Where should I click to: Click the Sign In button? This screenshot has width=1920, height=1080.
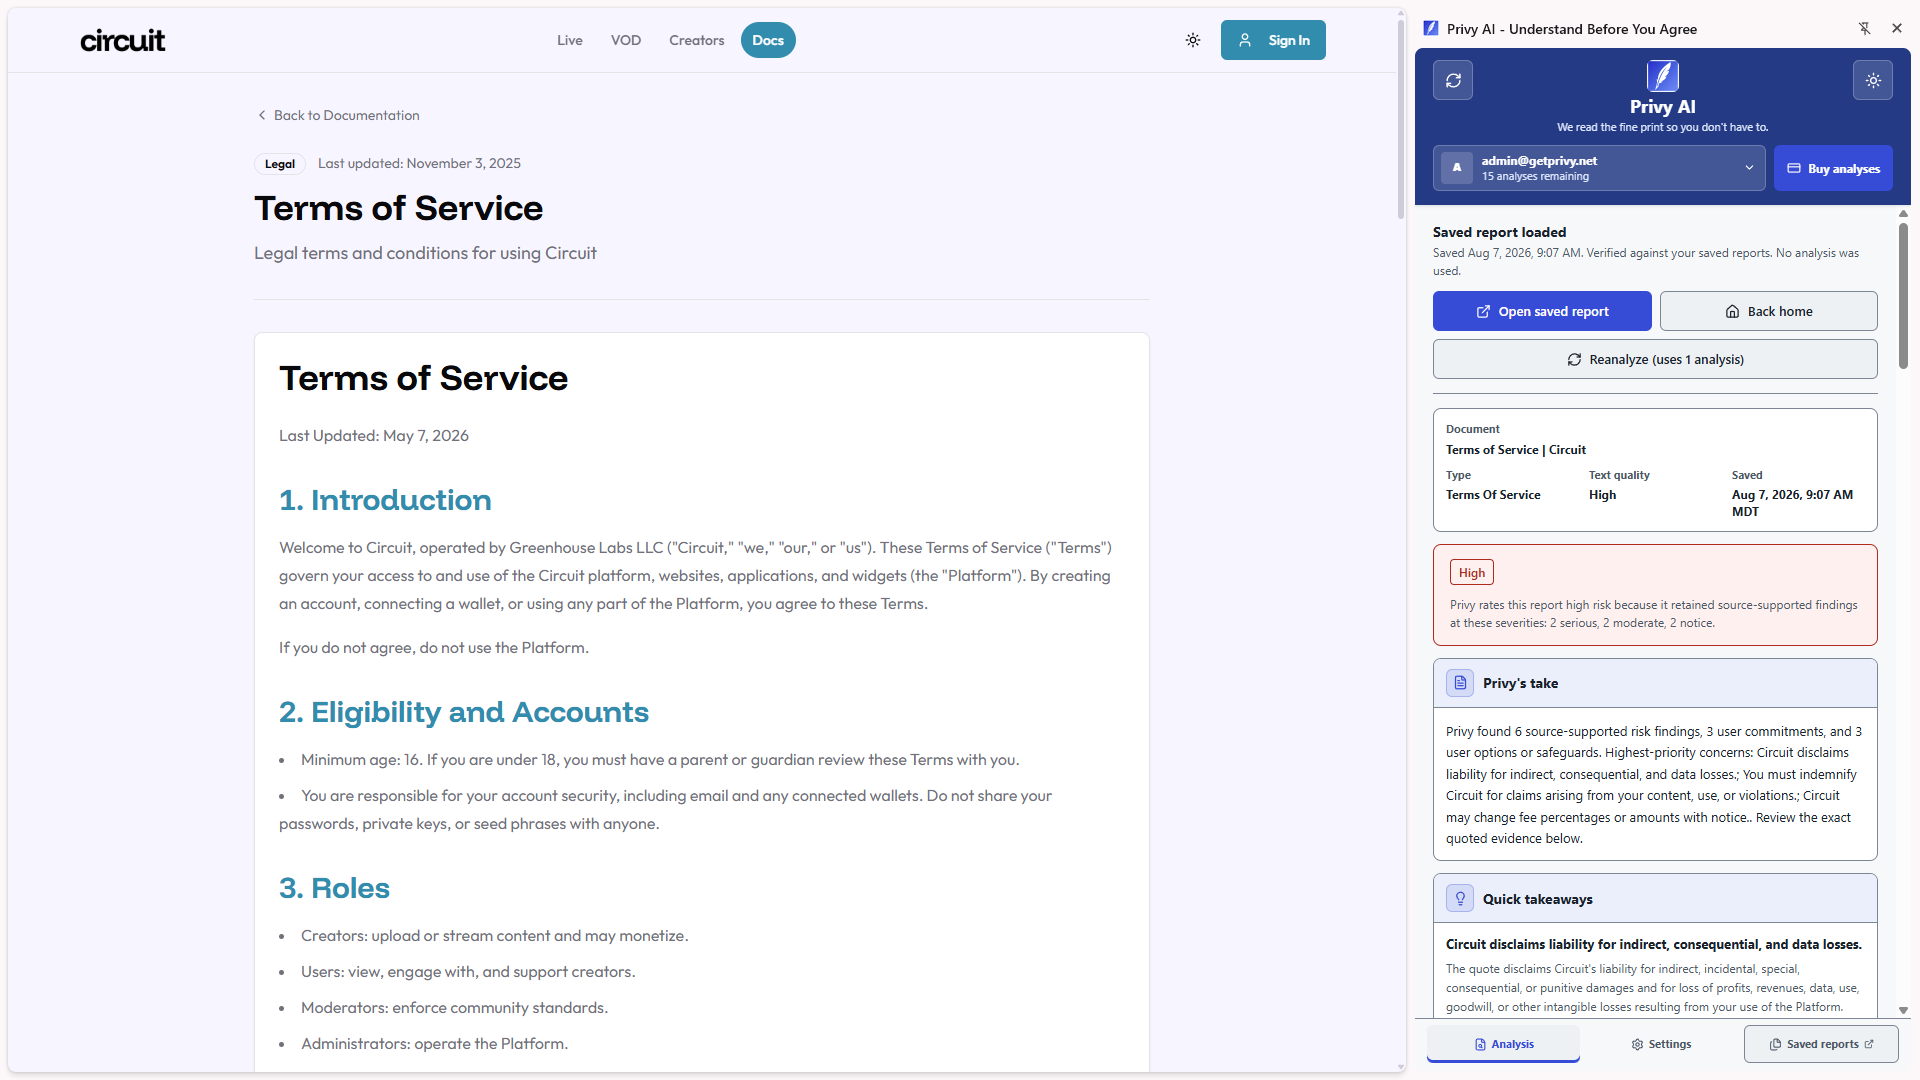point(1273,40)
